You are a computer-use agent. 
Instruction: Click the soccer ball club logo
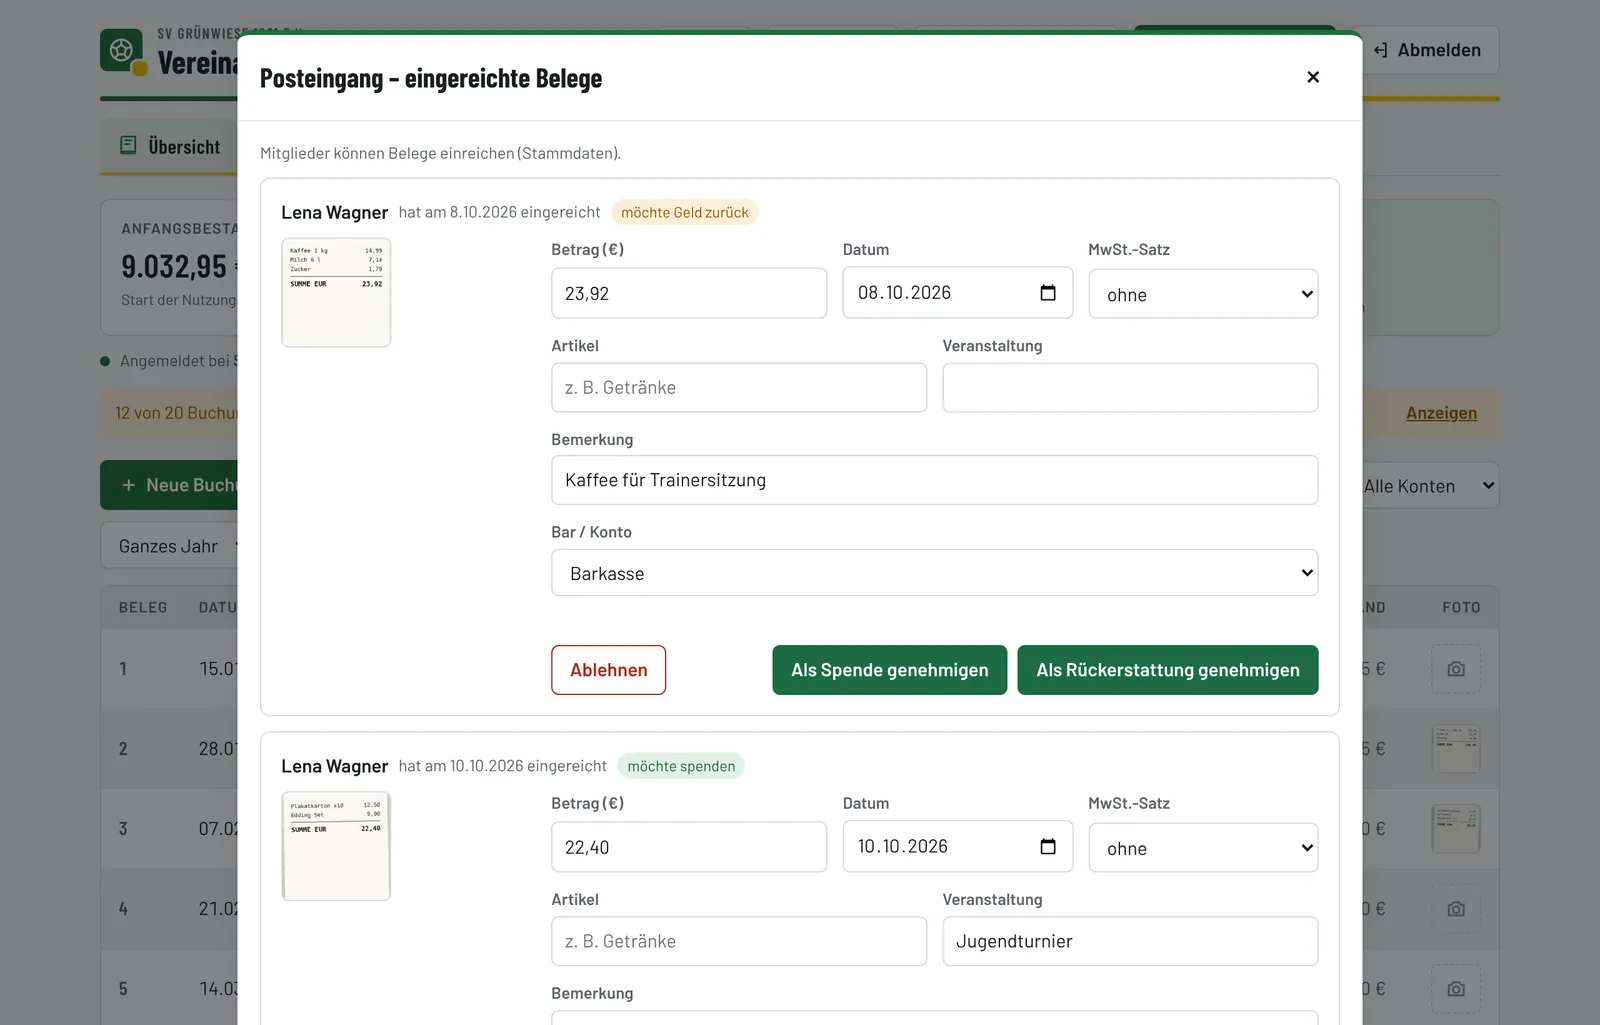121,50
